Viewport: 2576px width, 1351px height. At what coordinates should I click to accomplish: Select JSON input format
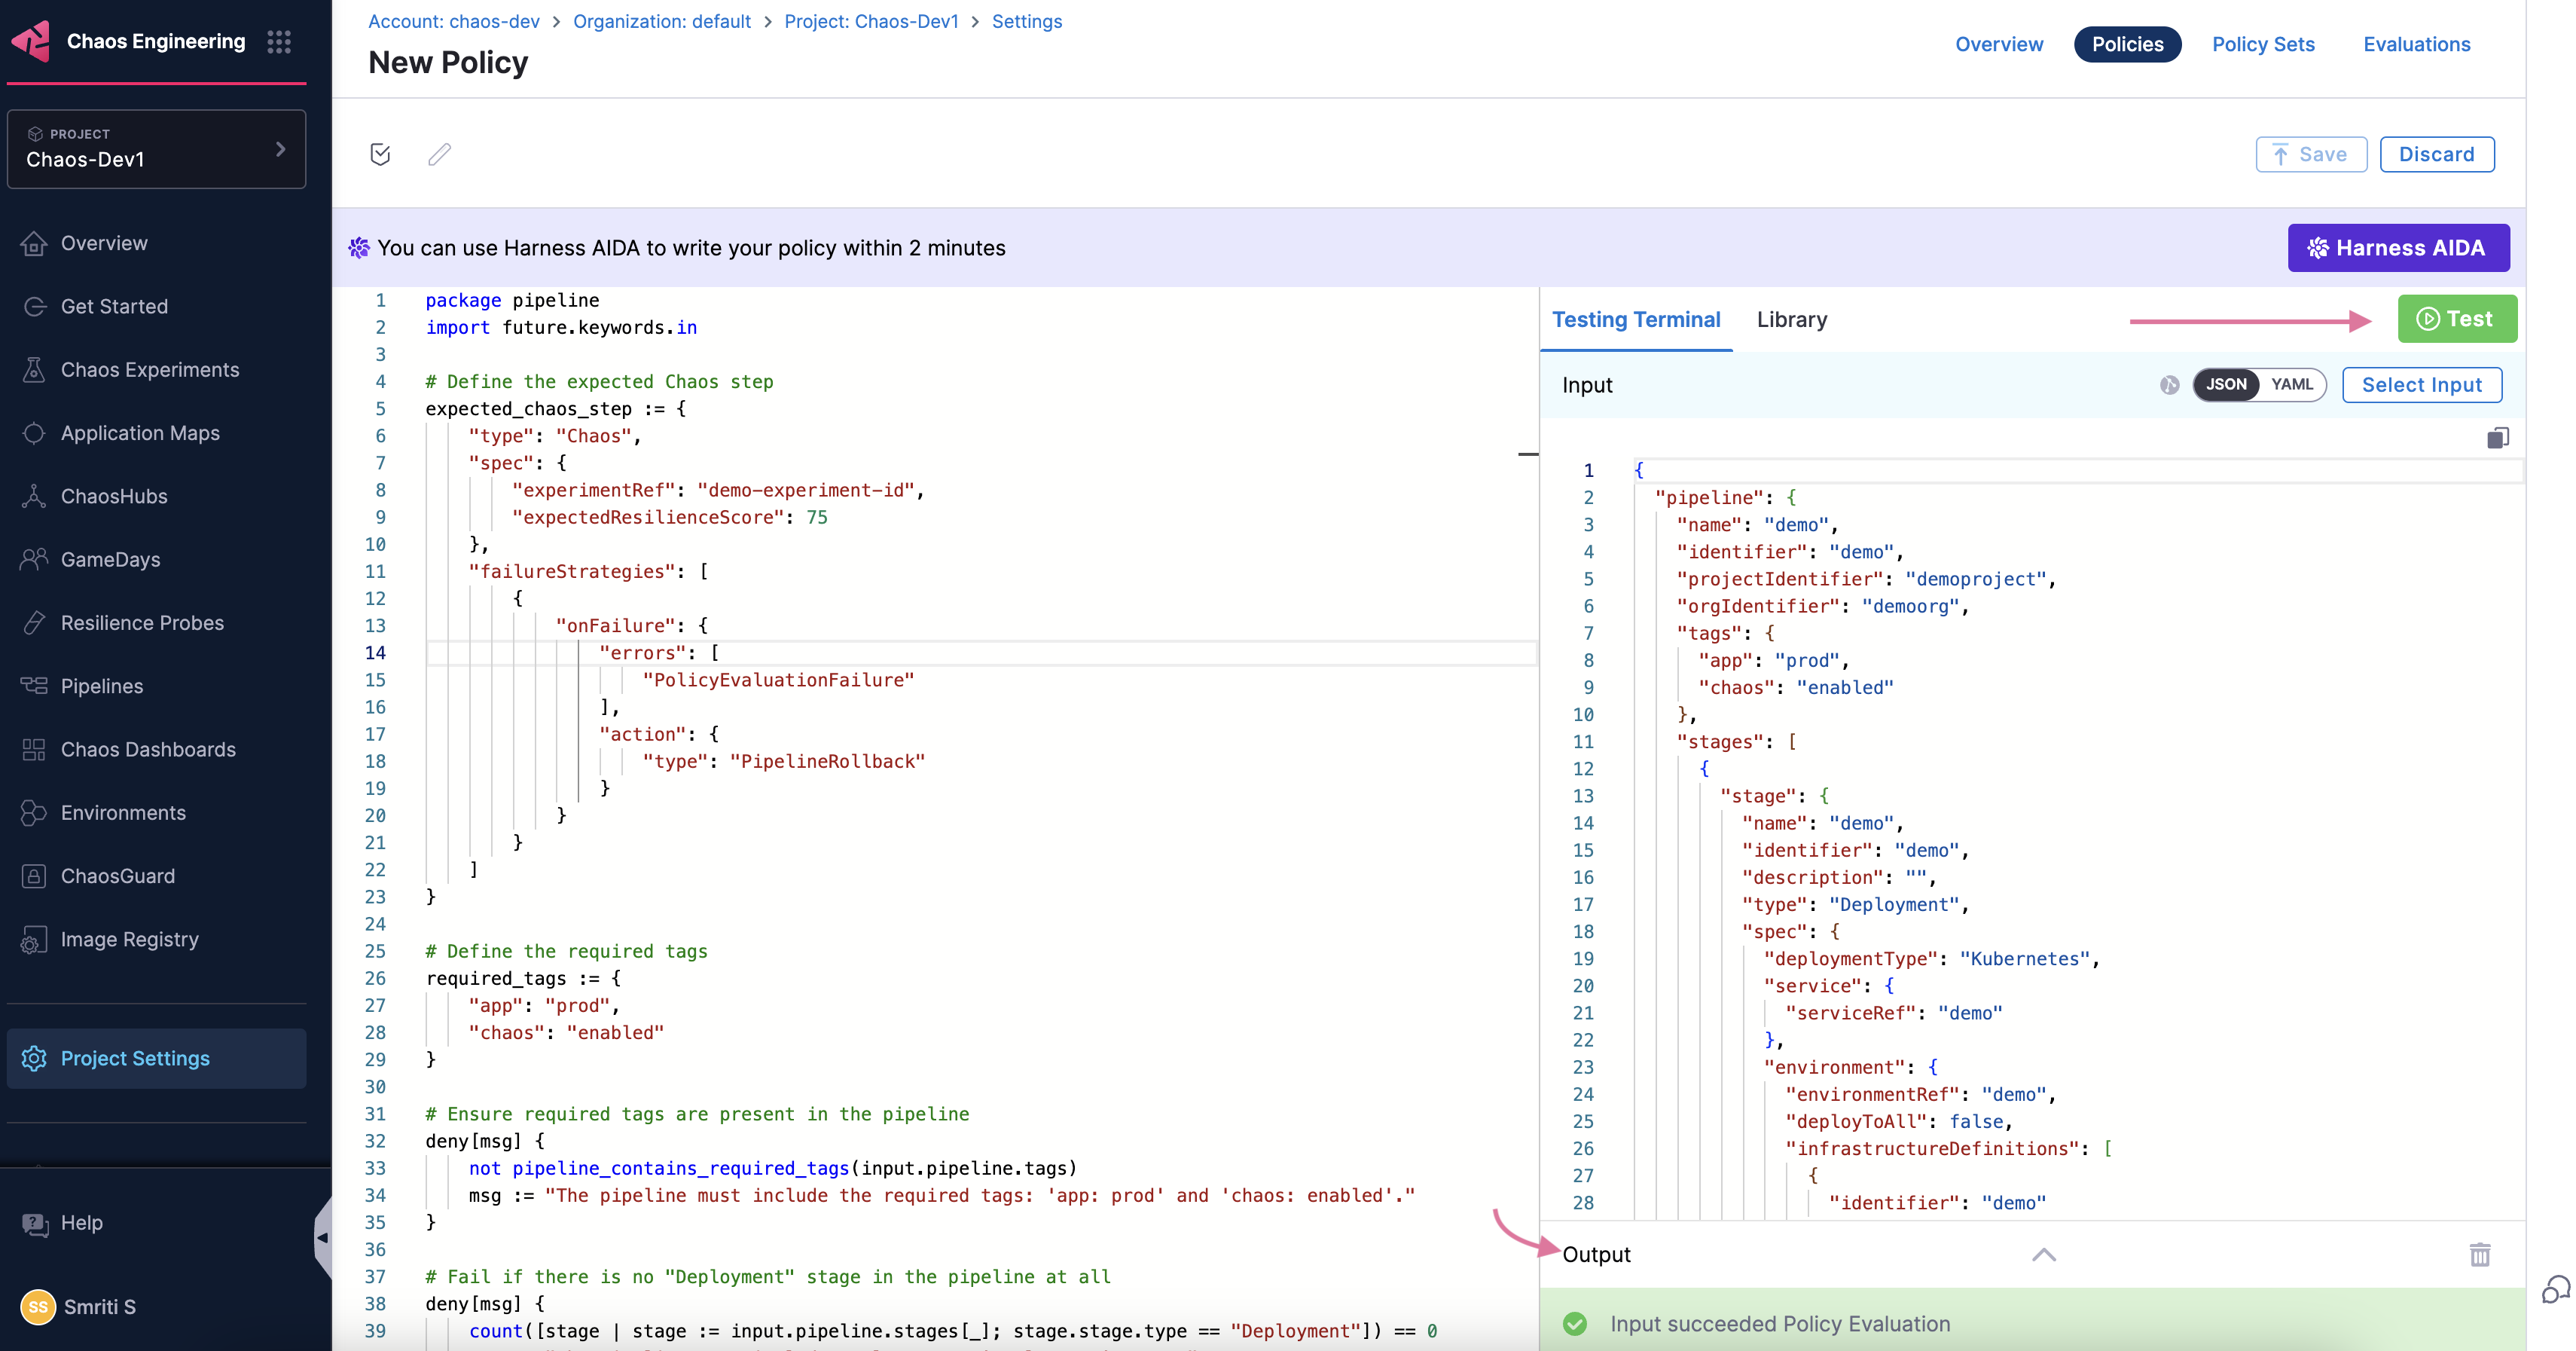(x=2226, y=384)
